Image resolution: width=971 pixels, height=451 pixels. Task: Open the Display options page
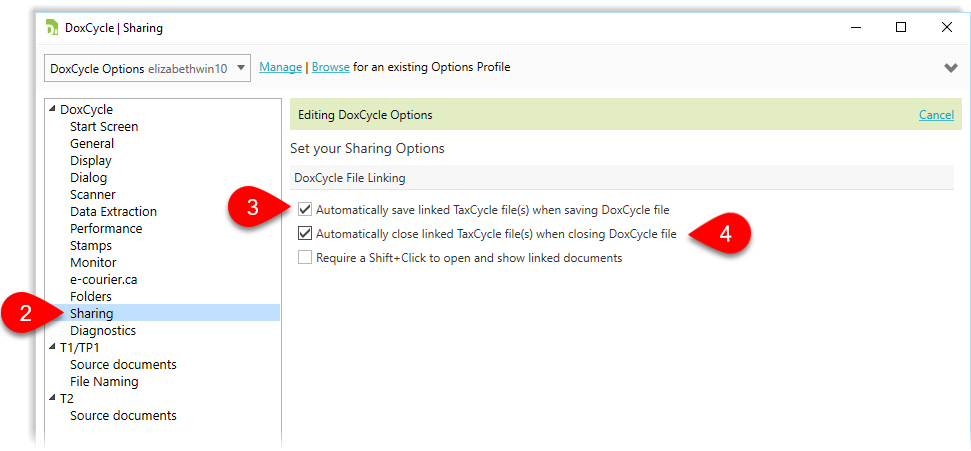[90, 160]
